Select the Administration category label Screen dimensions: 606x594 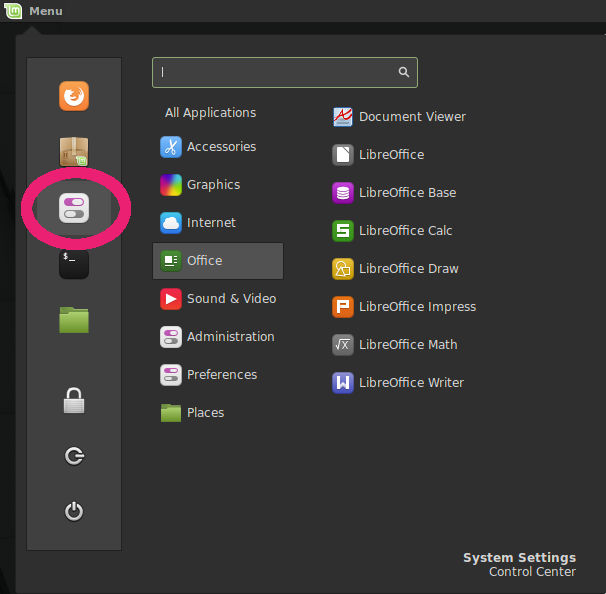click(231, 337)
